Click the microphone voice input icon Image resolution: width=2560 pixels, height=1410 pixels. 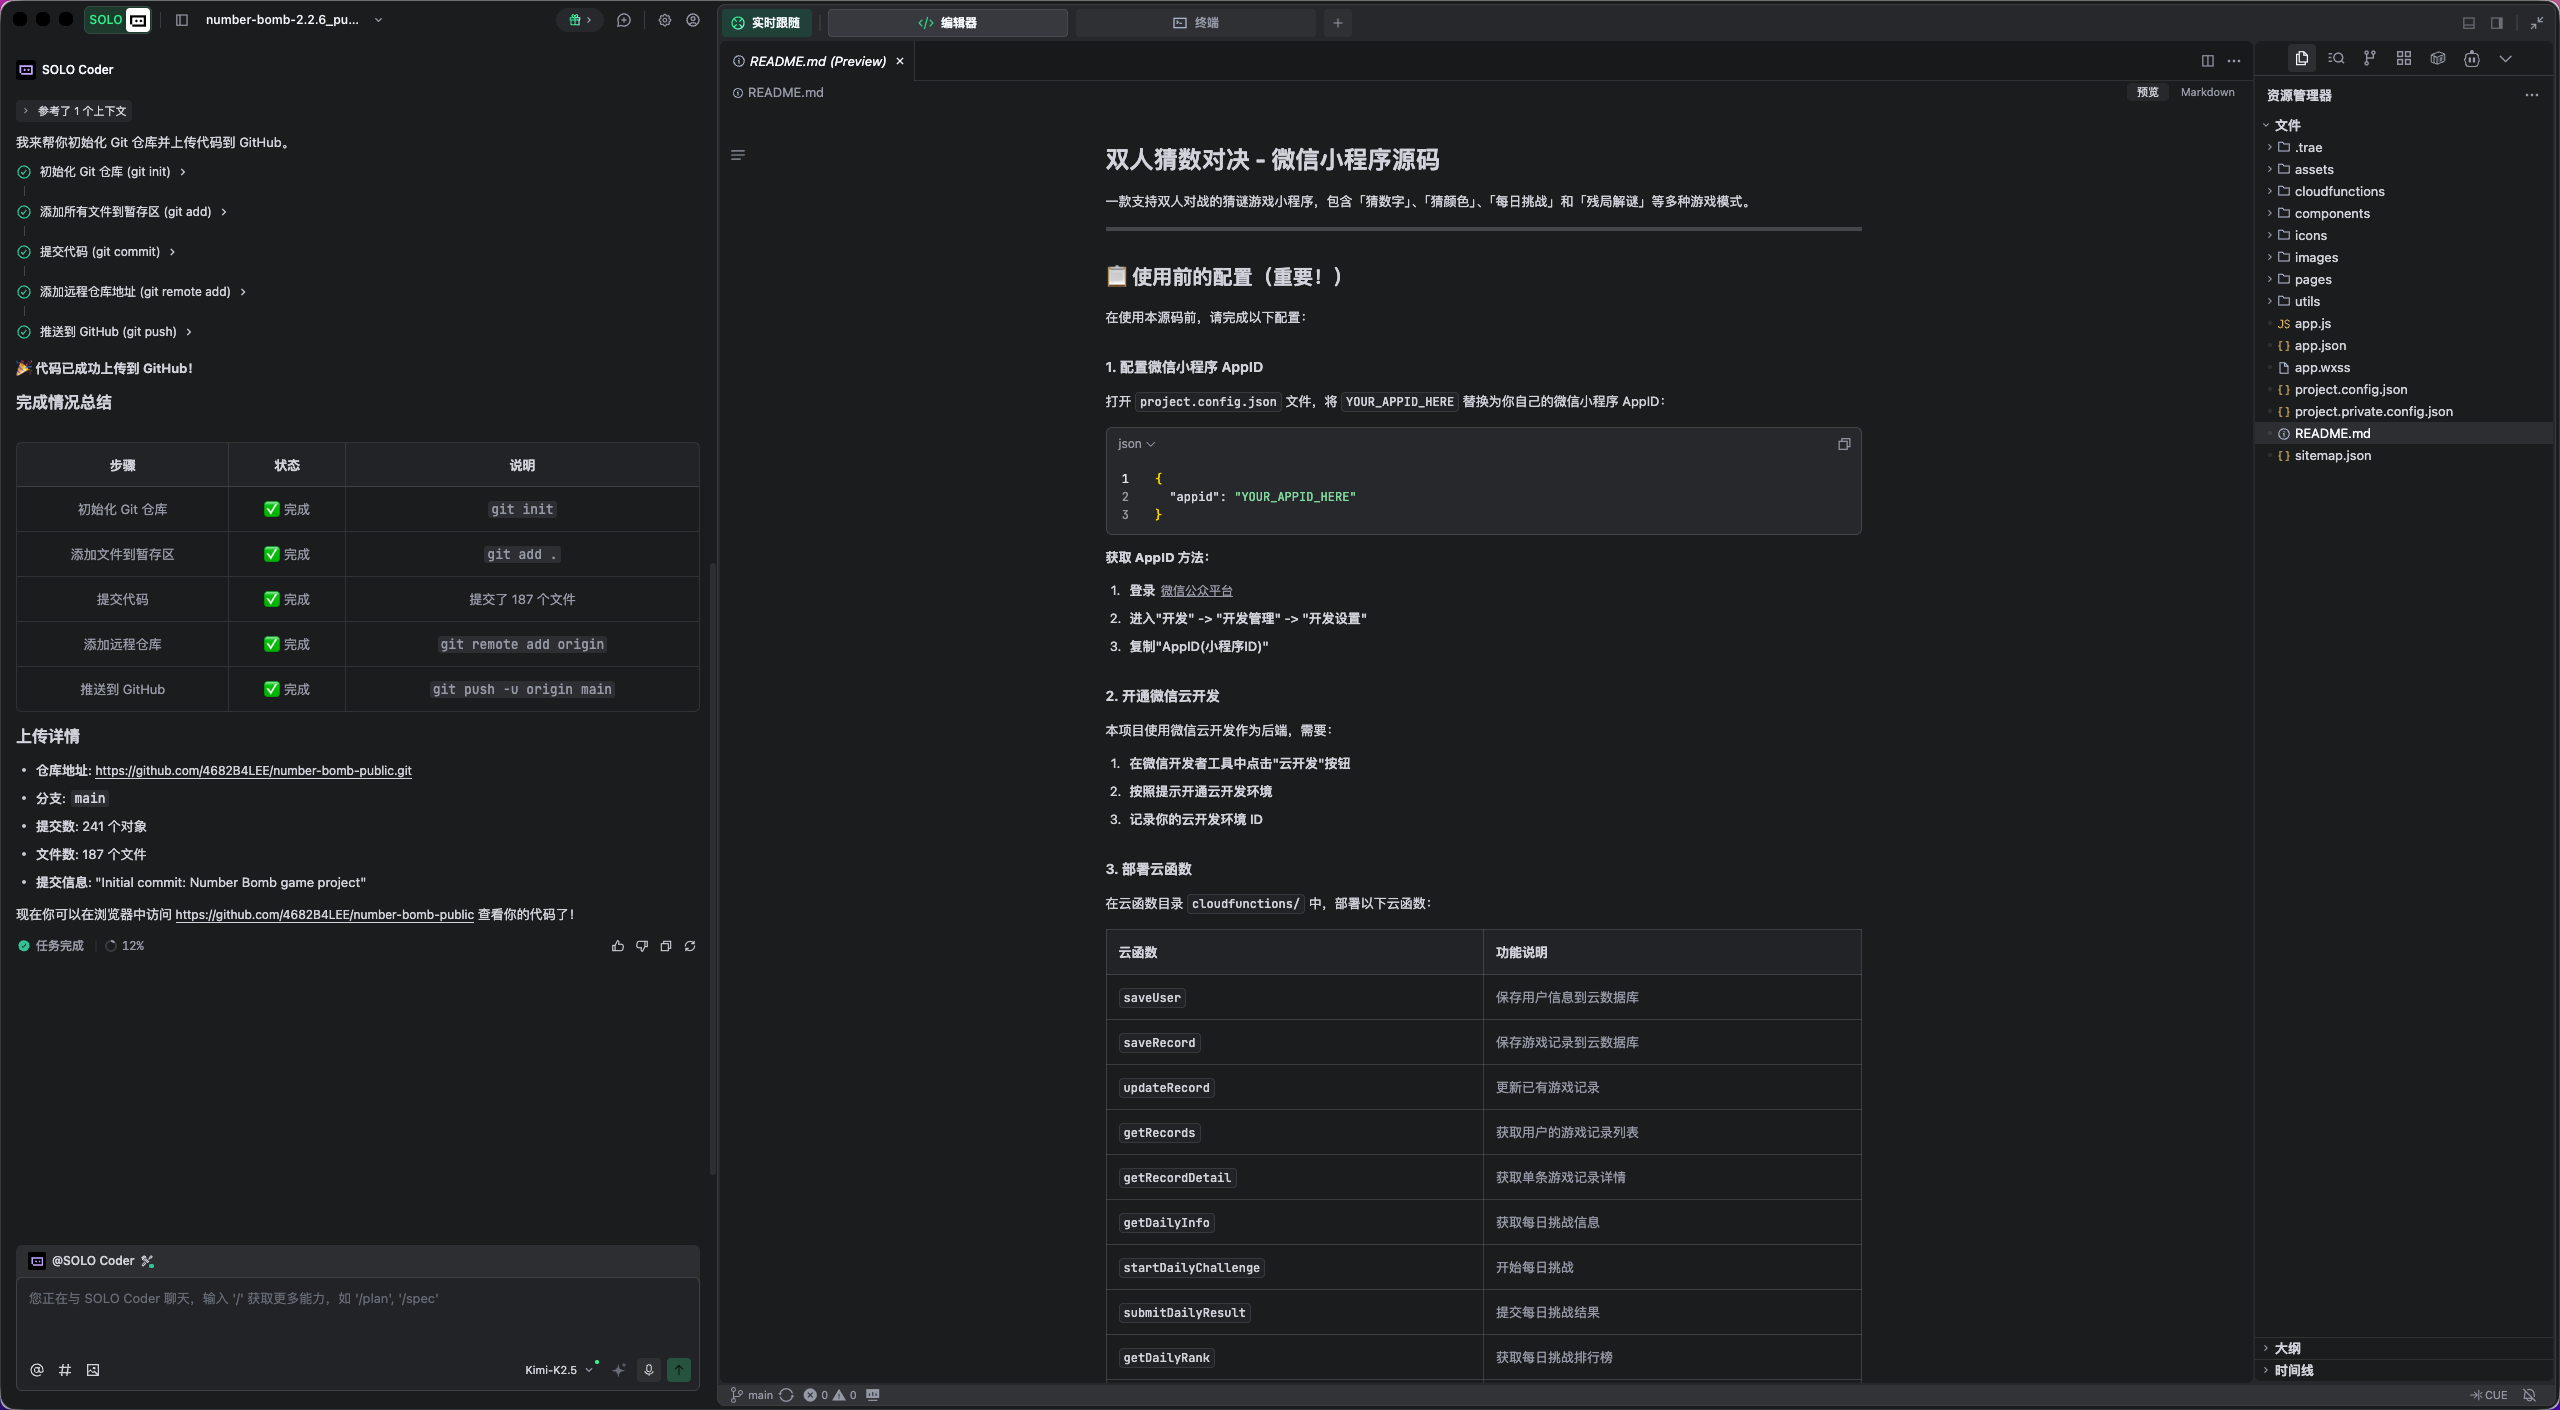point(648,1370)
